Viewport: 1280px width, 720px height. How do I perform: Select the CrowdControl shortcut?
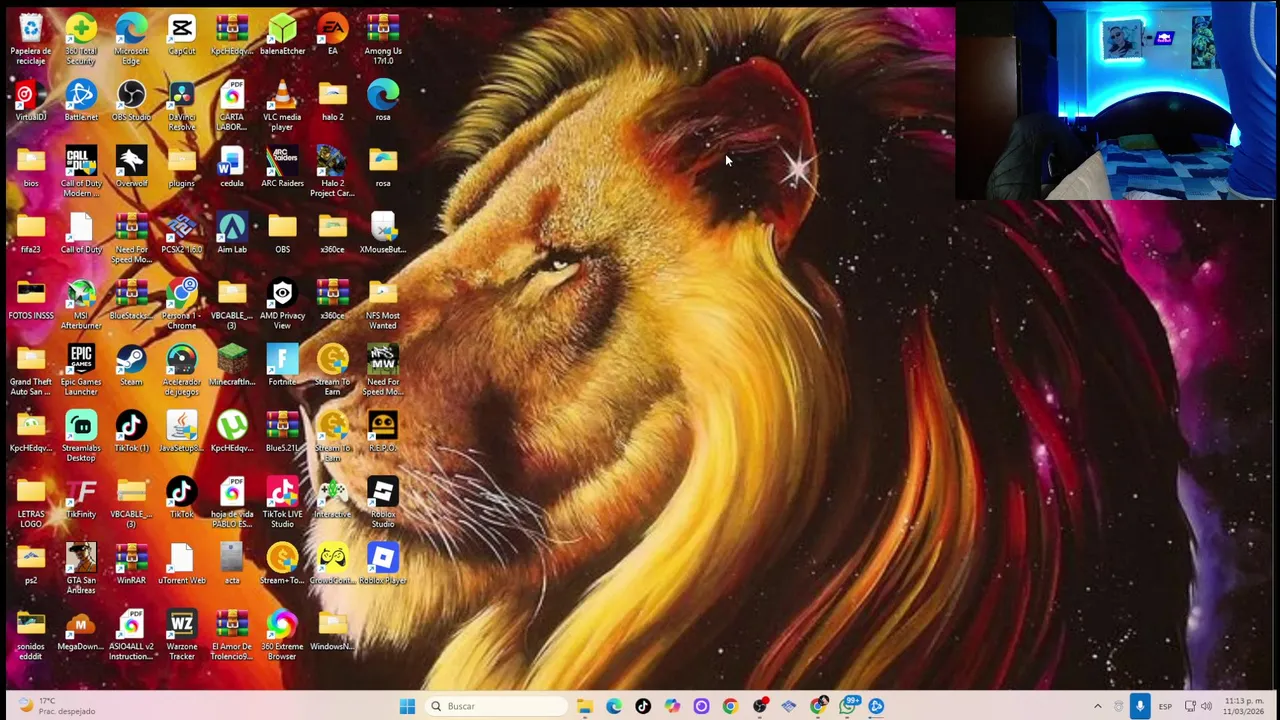(332, 564)
